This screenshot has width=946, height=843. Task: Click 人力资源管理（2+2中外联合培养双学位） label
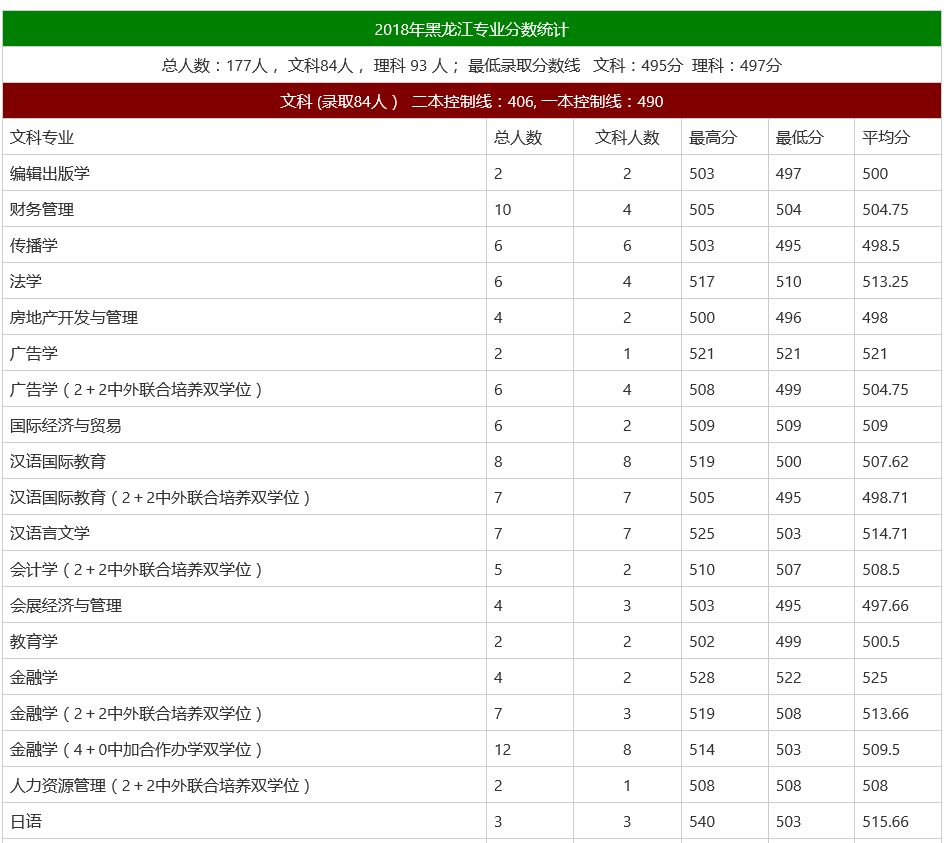coord(160,785)
